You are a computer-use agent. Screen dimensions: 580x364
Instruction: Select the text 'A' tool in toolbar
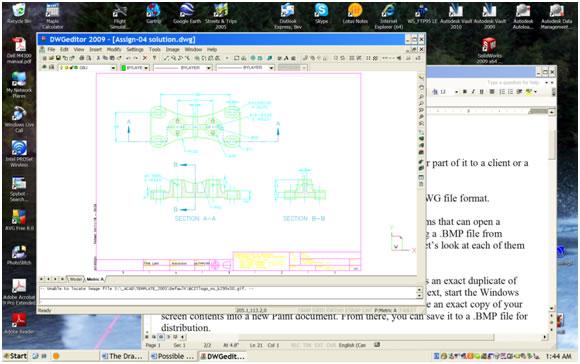286,58
